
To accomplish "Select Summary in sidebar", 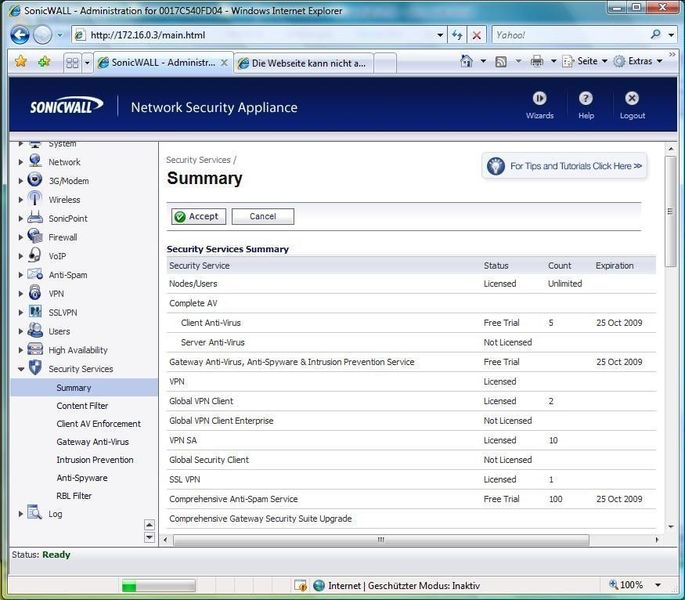I will tap(84, 387).
